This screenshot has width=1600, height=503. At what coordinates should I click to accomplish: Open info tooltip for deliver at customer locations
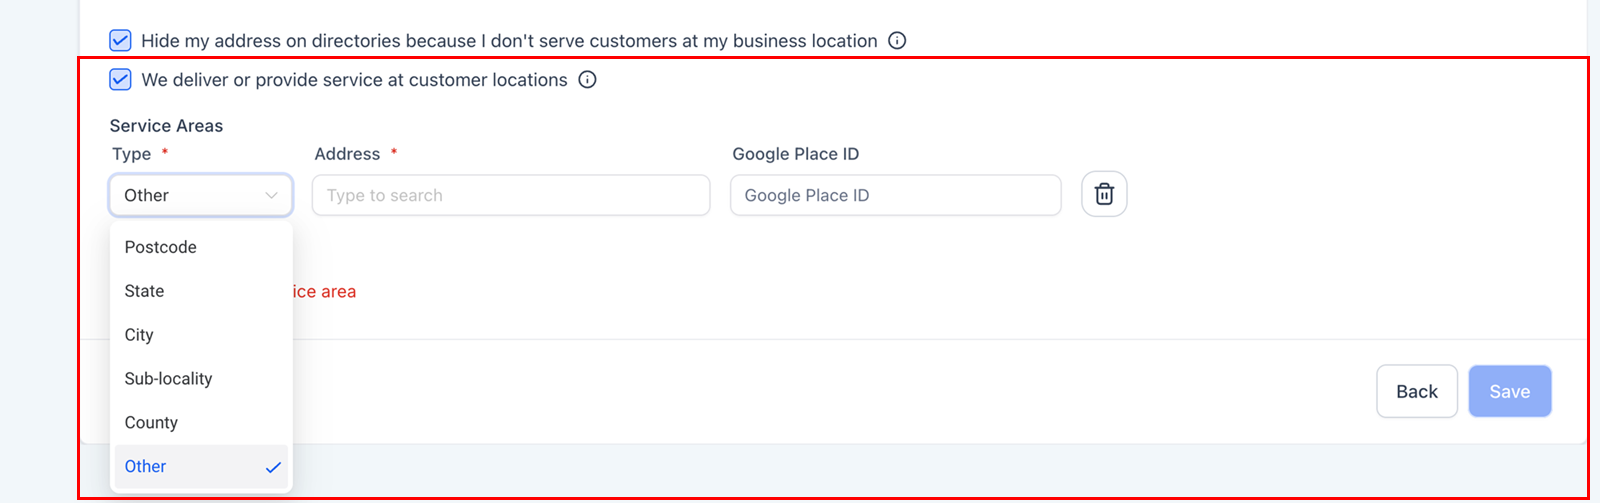coord(587,80)
